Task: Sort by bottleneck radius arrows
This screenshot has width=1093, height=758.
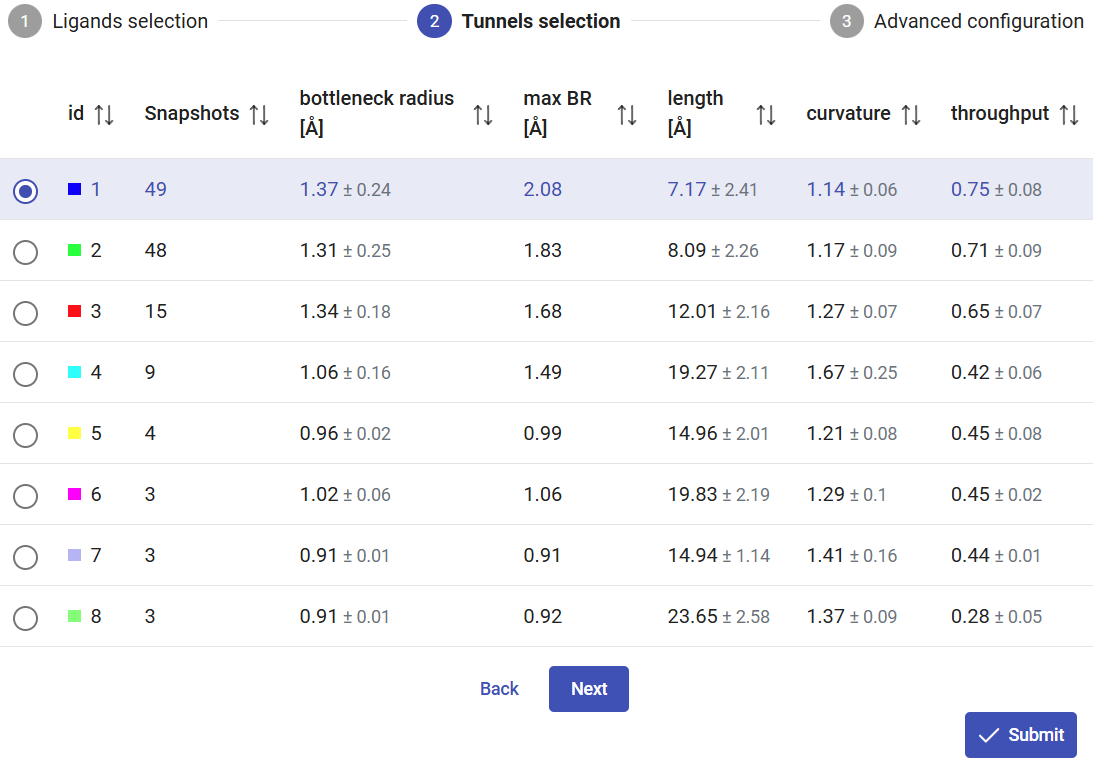Action: click(x=483, y=114)
